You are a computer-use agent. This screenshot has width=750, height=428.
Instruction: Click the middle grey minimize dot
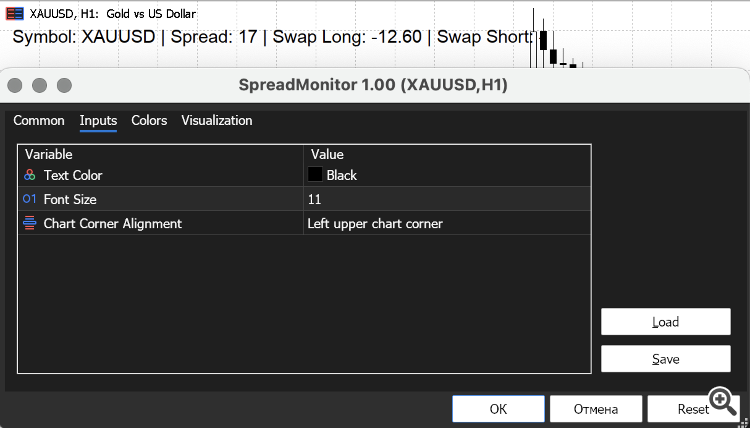(39, 86)
